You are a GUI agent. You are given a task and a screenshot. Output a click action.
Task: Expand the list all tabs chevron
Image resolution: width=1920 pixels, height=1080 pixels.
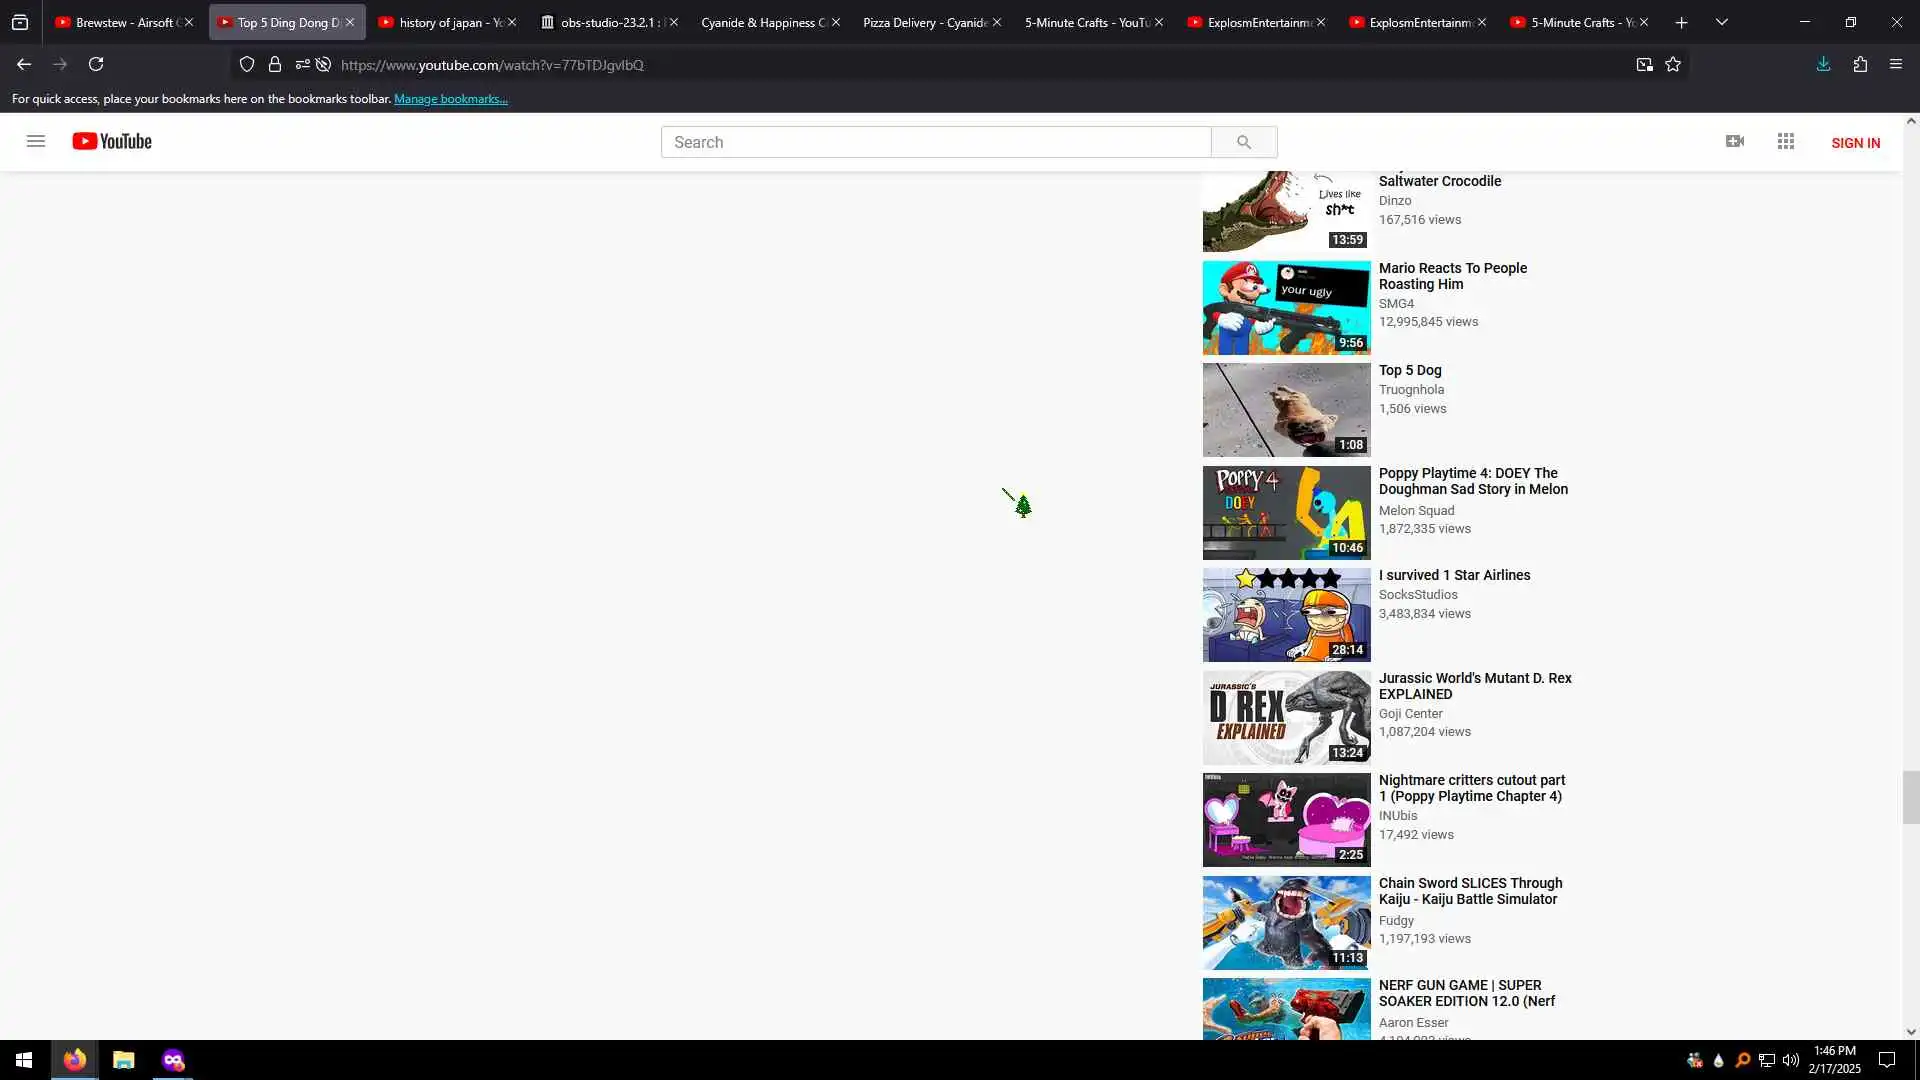[x=1721, y=22]
